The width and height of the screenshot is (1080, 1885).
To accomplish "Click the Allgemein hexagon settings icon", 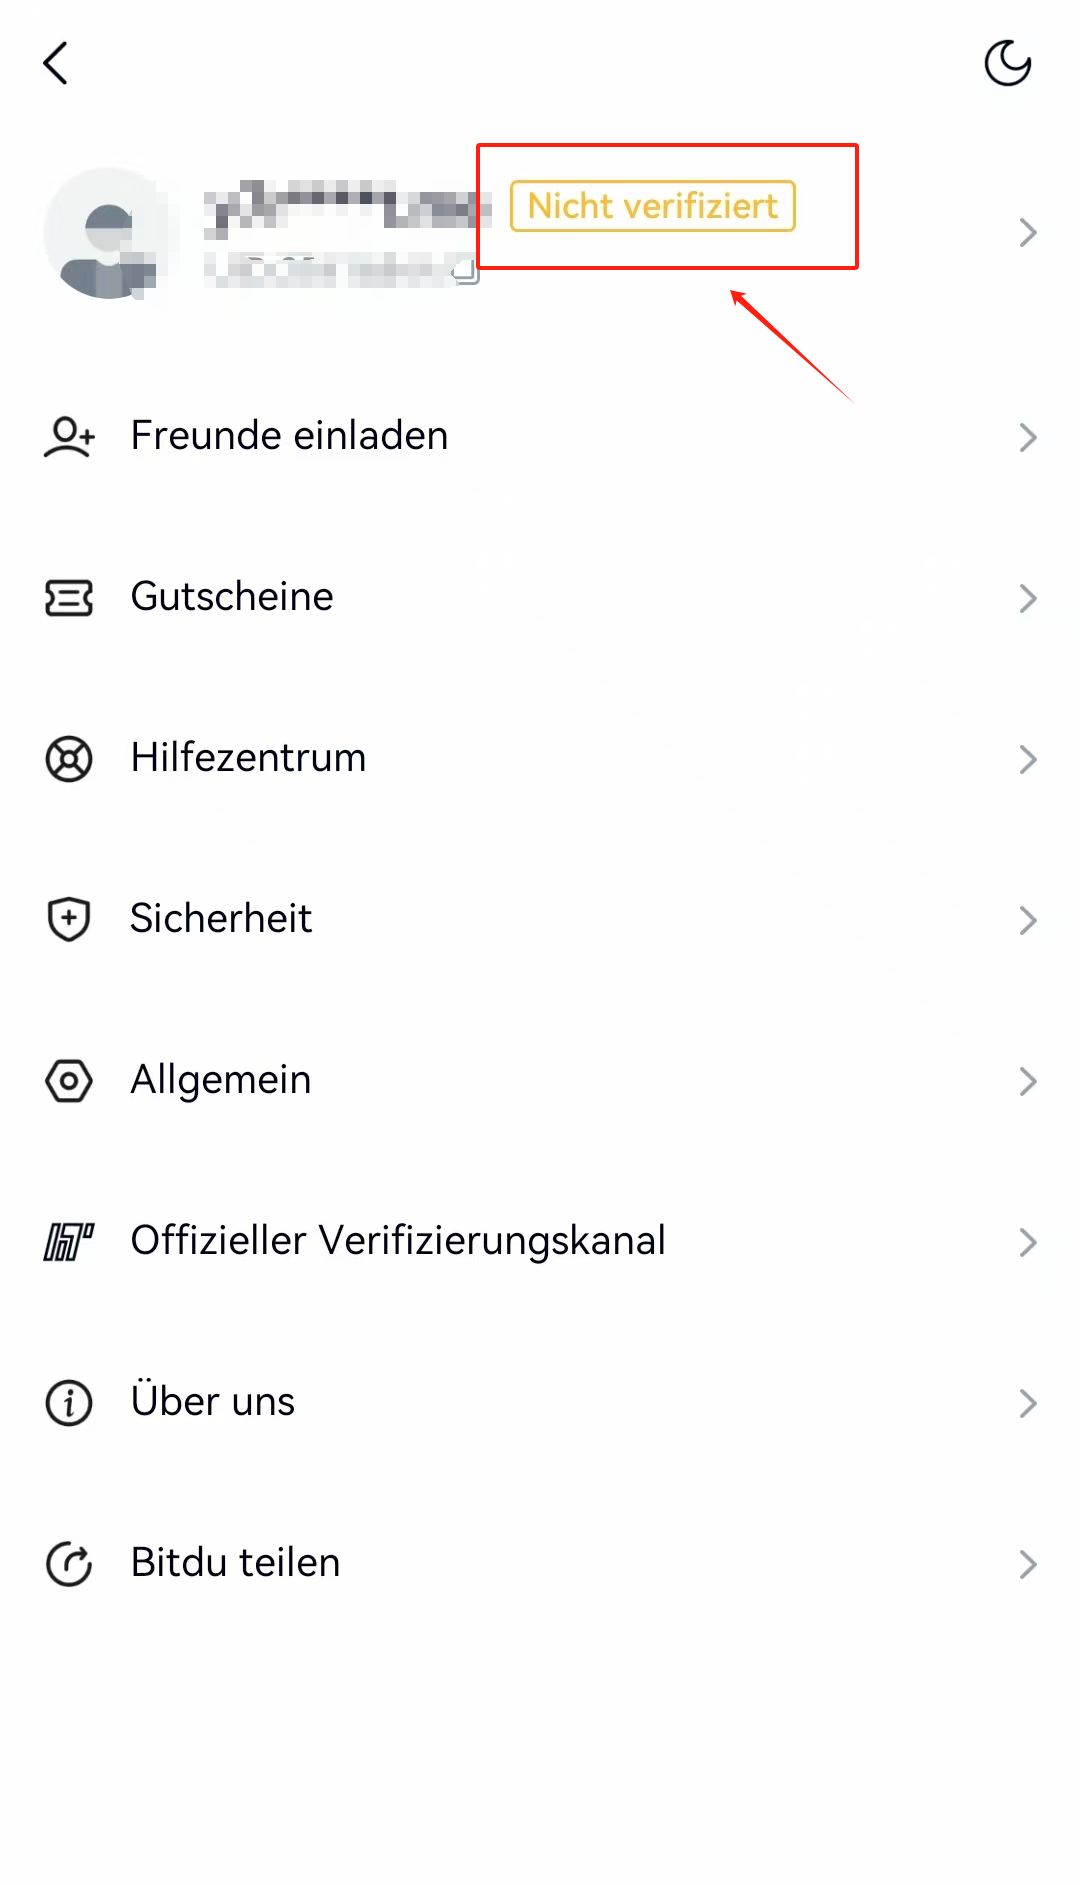I will [x=69, y=1081].
